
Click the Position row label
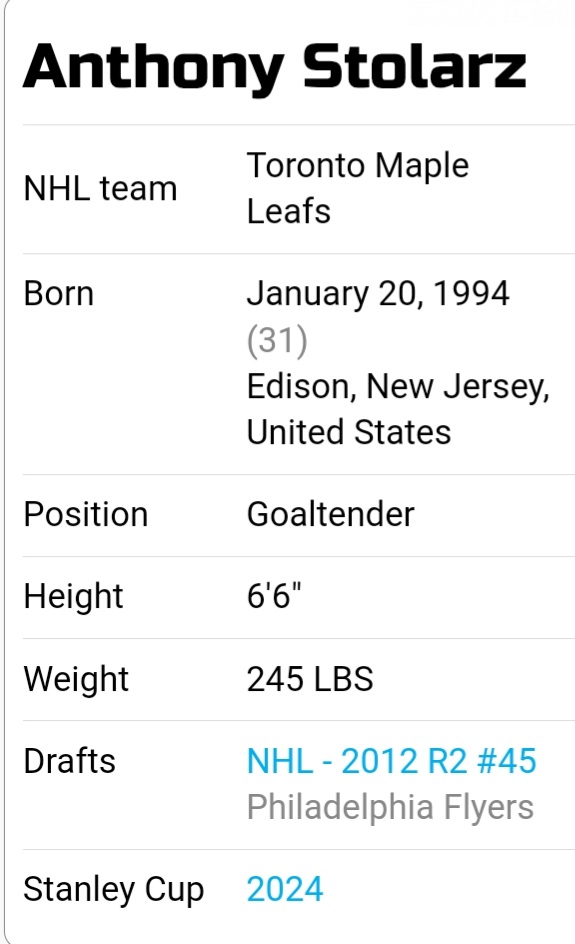pyautogui.click(x=85, y=514)
